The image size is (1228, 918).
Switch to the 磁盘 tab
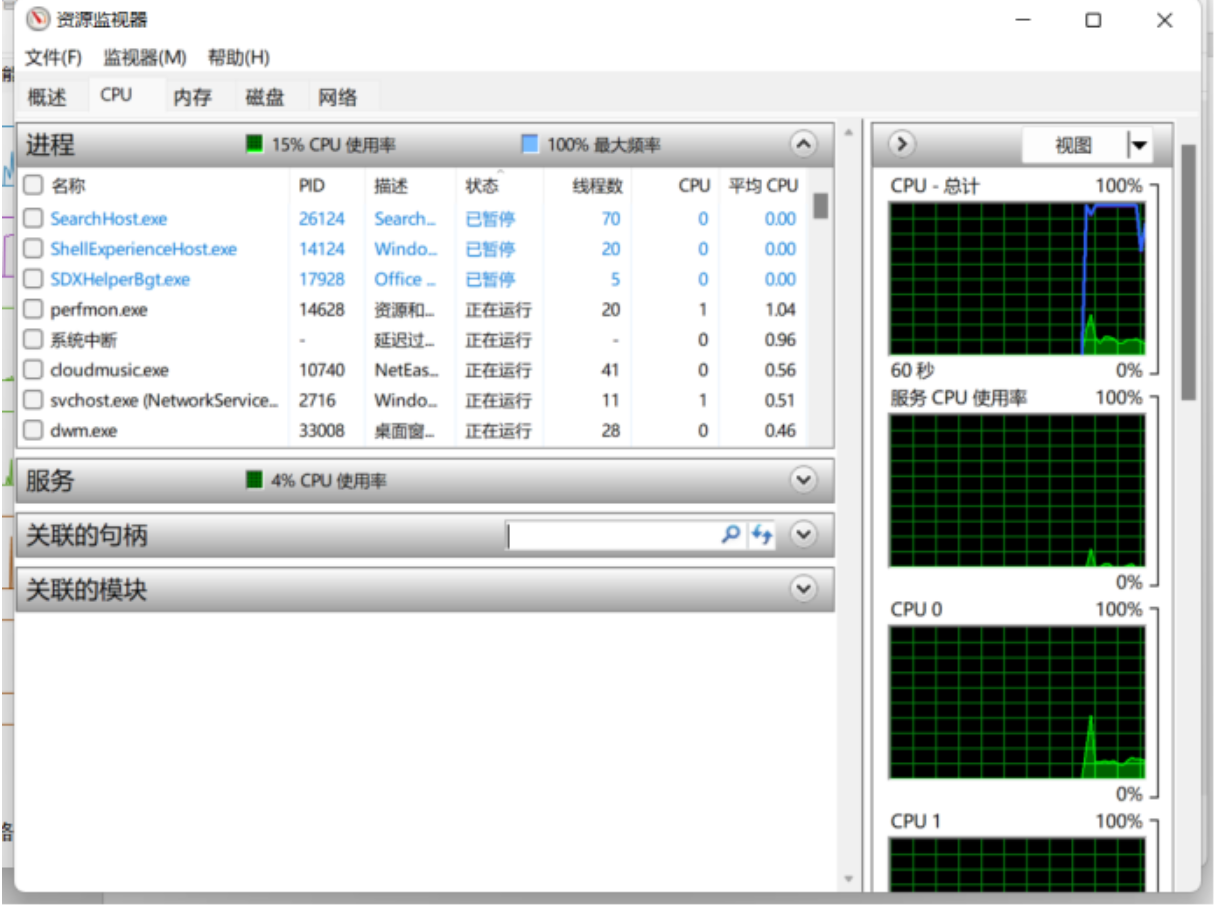(x=265, y=97)
